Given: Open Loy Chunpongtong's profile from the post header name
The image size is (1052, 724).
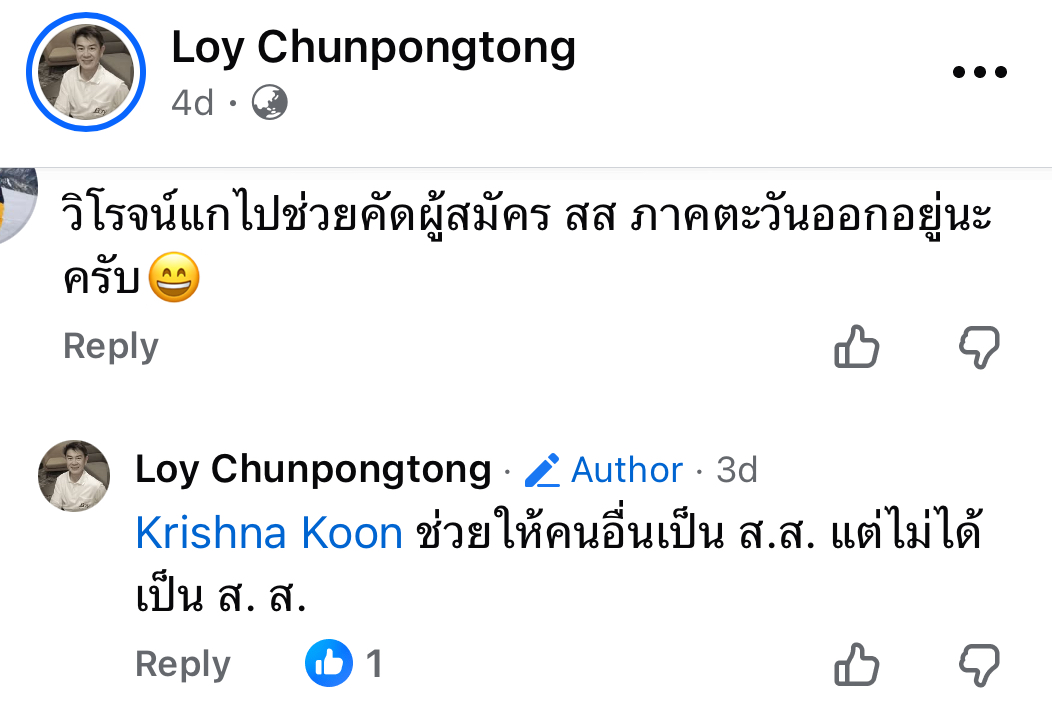Looking at the screenshot, I should point(373,48).
